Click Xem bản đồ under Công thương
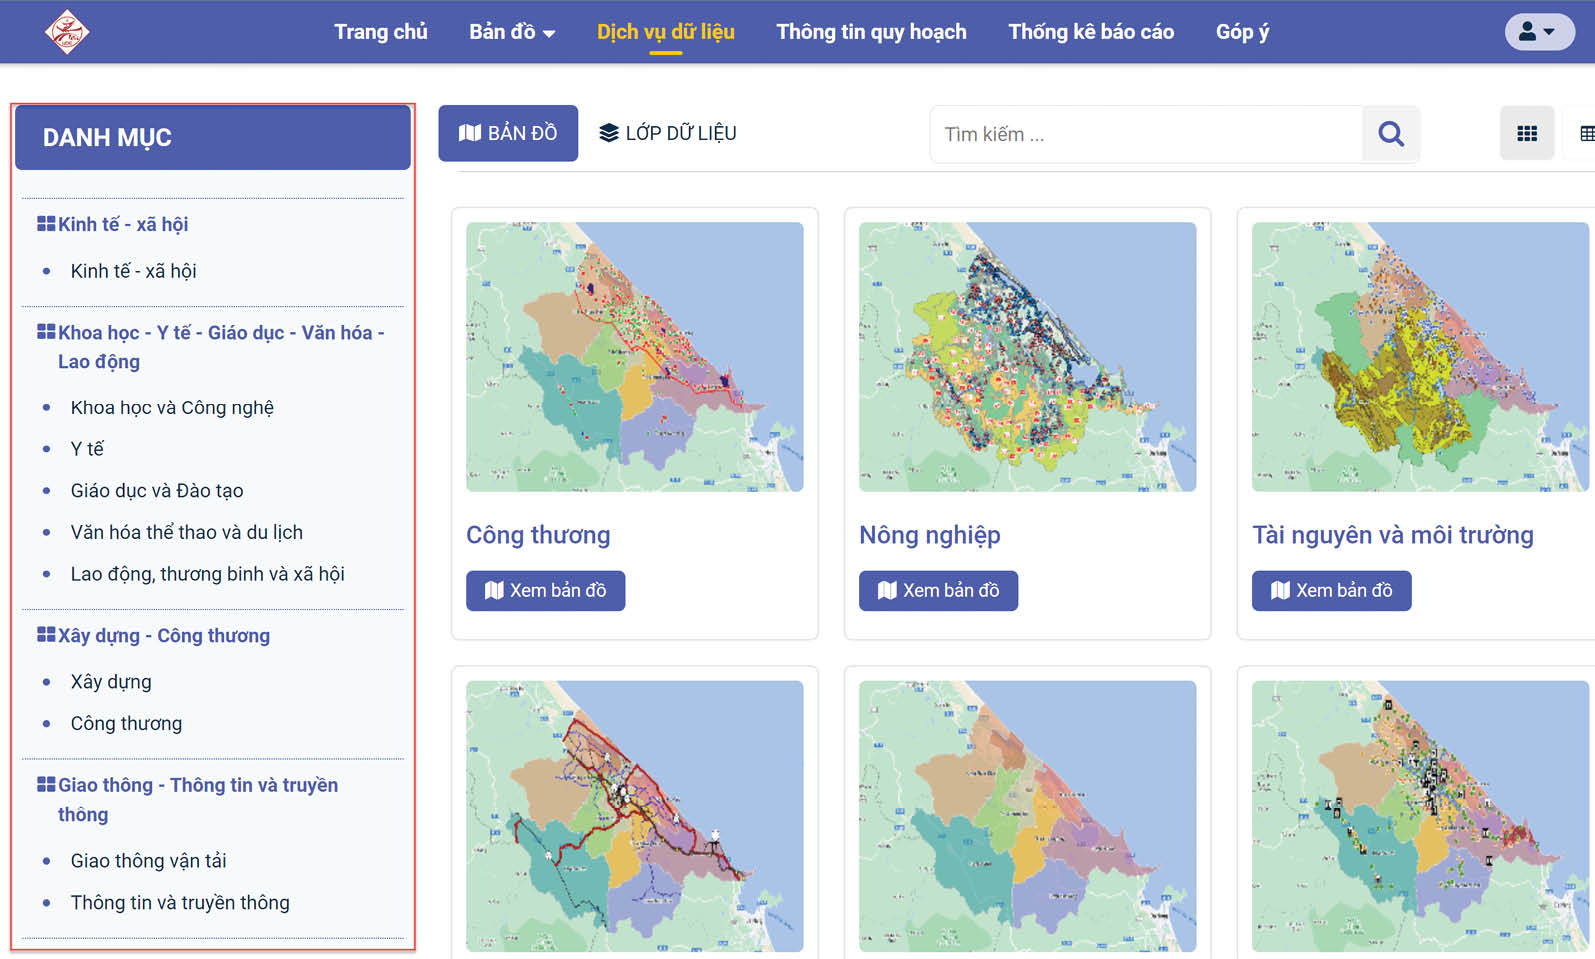The image size is (1595, 959). (x=545, y=591)
